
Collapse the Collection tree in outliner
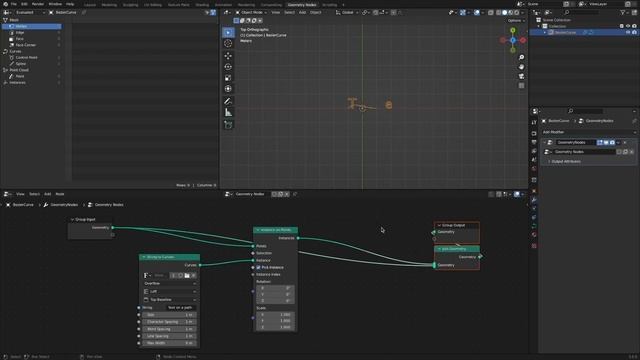tap(539, 26)
